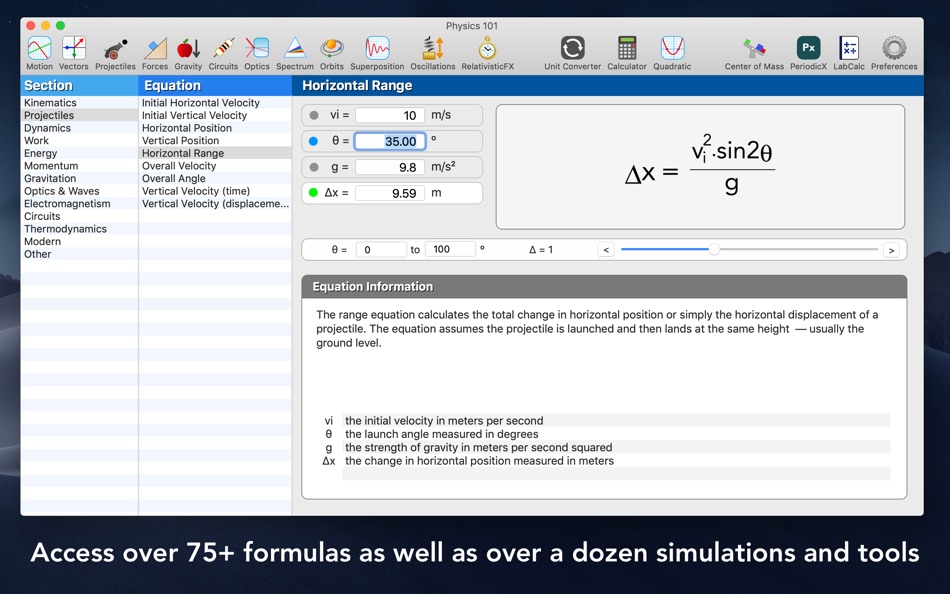Choose Vertical Velocity (time) equation
Screen dimensions: 950x594
point(215,191)
